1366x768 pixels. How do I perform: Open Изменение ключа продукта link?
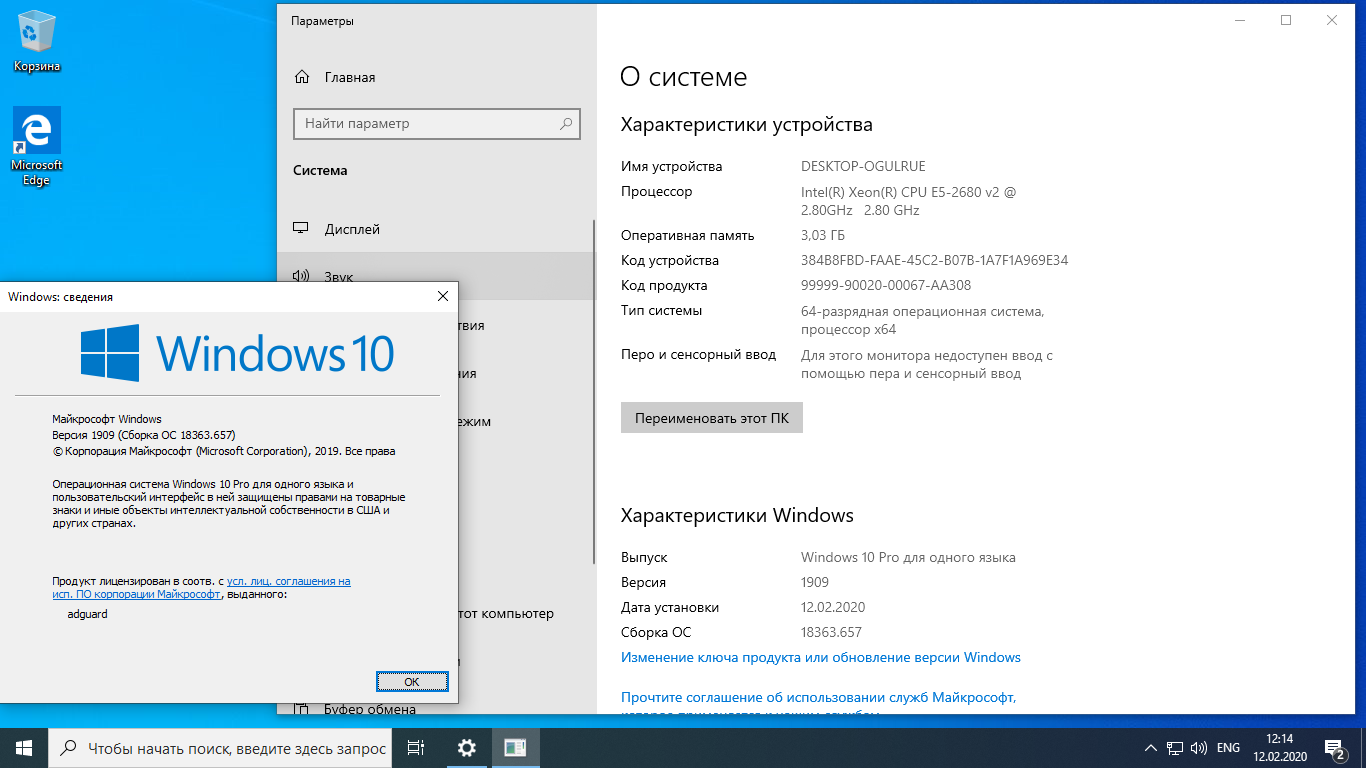click(821, 658)
